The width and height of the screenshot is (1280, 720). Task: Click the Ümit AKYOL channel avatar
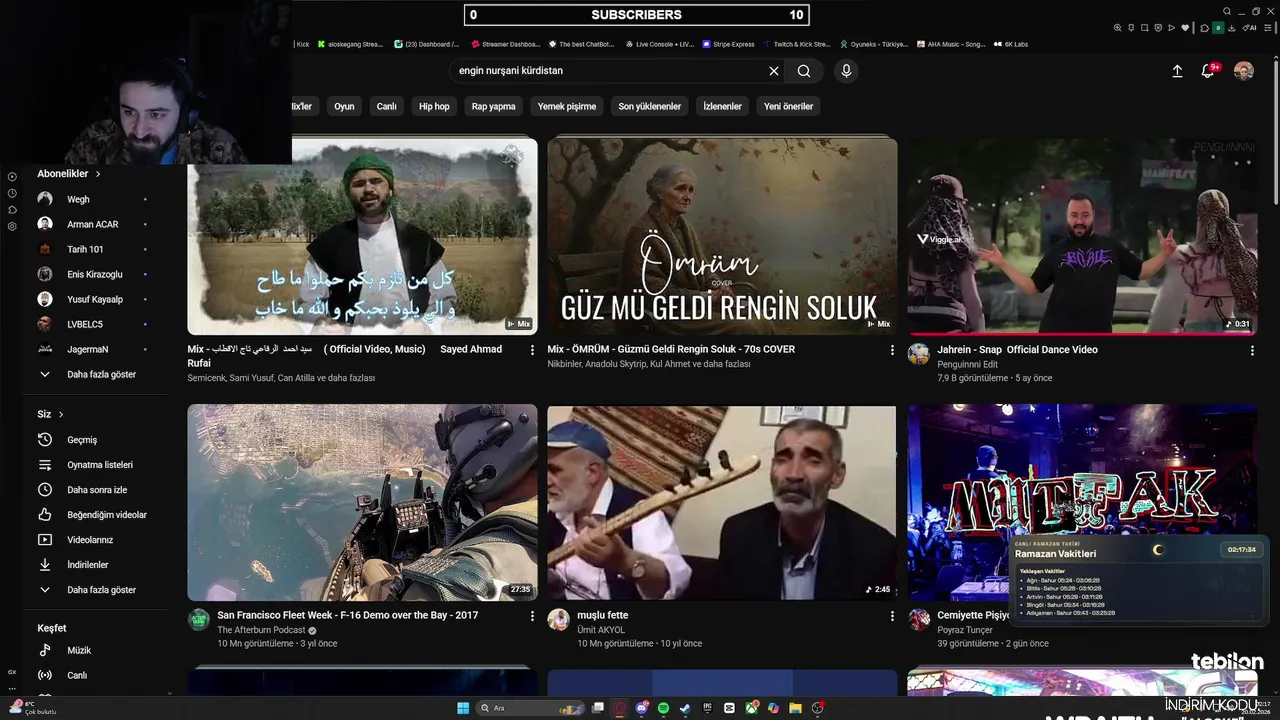click(x=559, y=619)
